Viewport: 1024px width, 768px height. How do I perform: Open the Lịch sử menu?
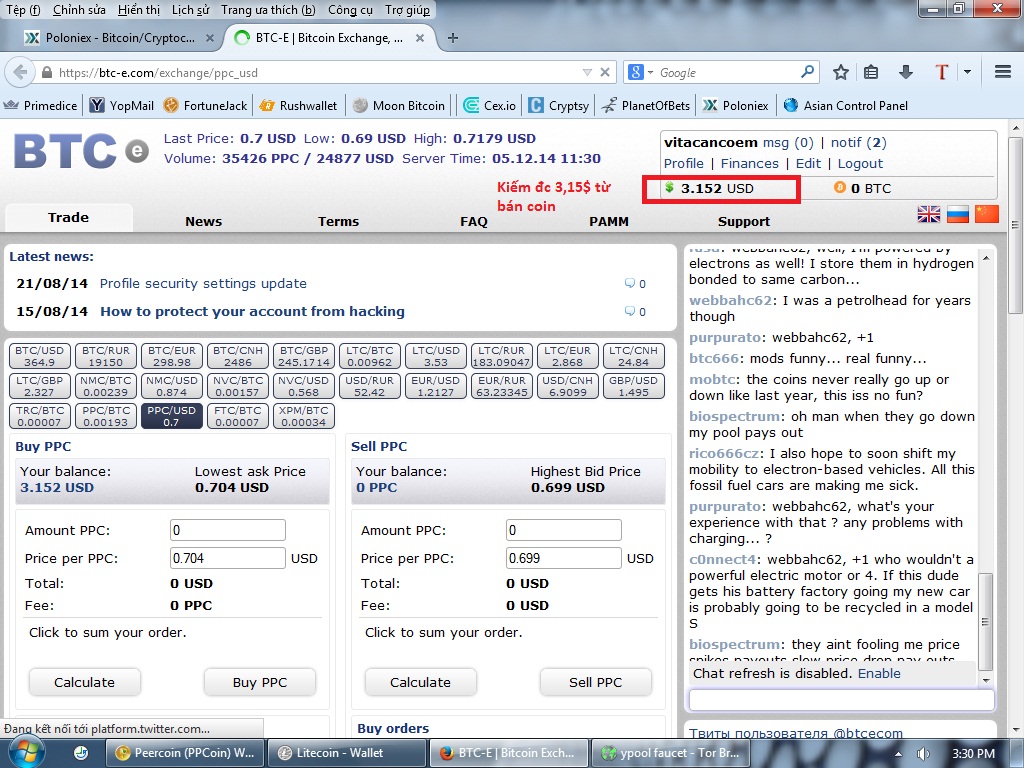[190, 10]
